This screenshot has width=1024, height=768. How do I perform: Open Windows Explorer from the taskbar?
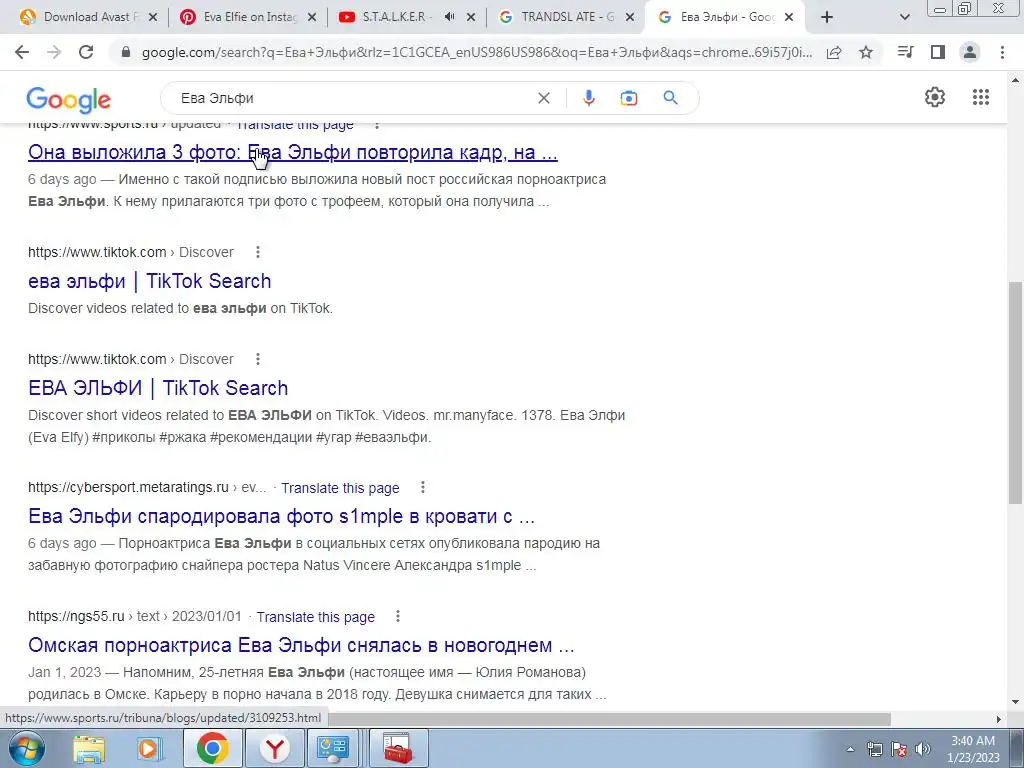(89, 748)
